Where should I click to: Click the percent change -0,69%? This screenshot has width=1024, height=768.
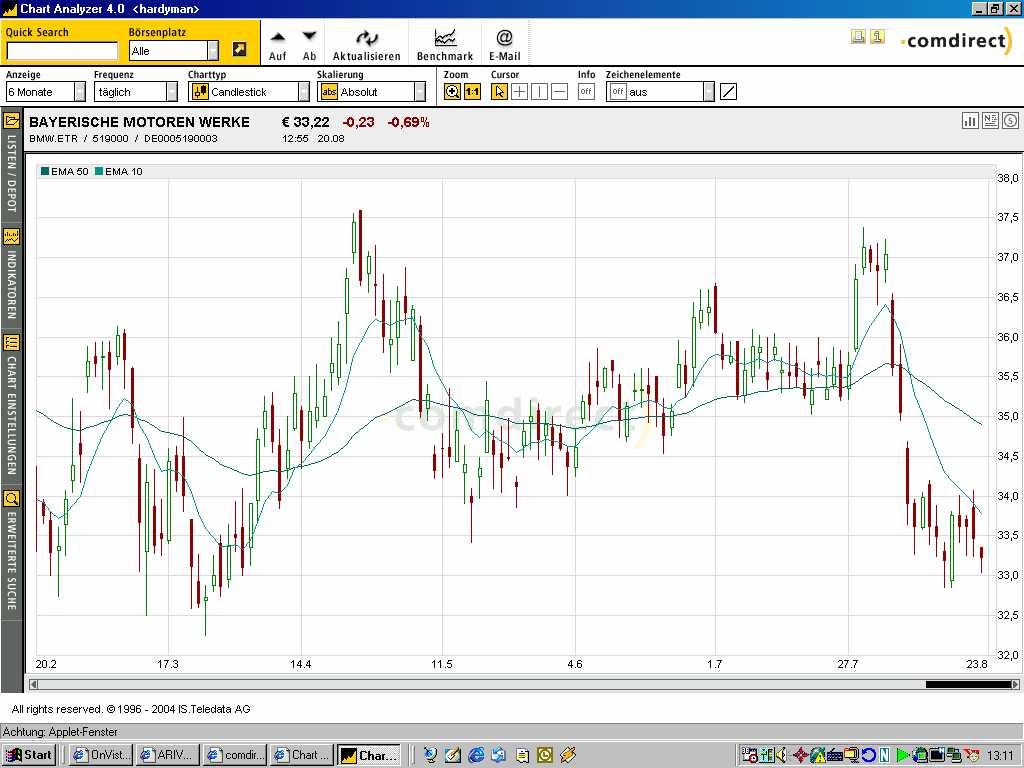tap(408, 122)
